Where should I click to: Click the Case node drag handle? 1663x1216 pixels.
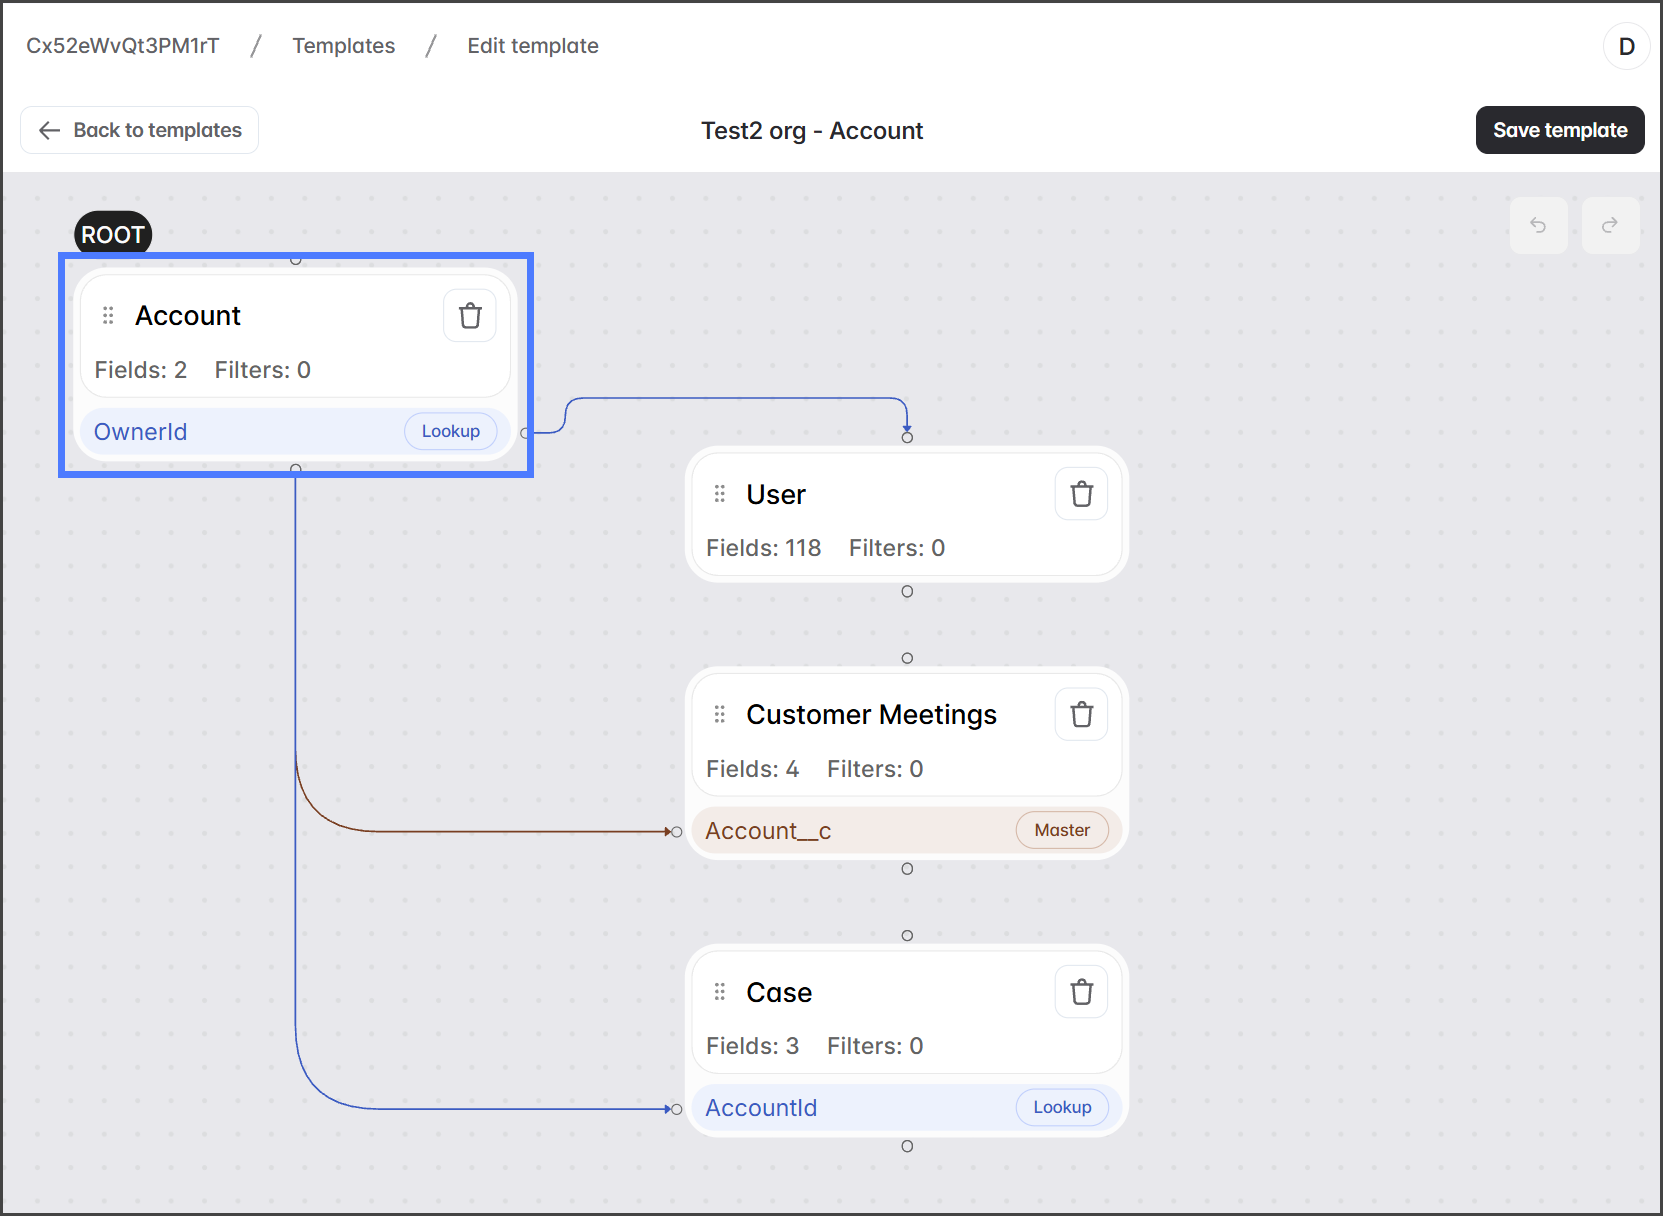point(719,992)
